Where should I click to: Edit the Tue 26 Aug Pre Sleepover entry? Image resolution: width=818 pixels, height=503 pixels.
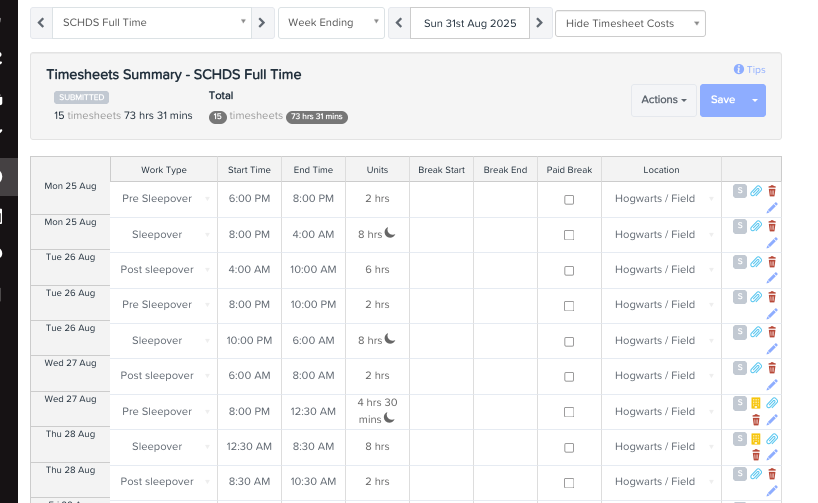point(772,314)
